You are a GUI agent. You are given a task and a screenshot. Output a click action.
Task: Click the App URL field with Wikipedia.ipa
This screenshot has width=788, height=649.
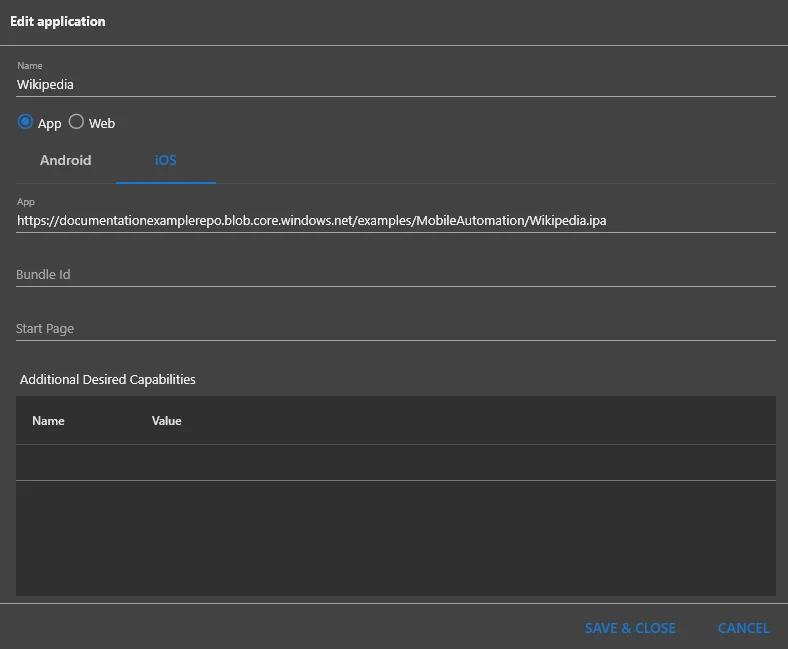click(395, 220)
